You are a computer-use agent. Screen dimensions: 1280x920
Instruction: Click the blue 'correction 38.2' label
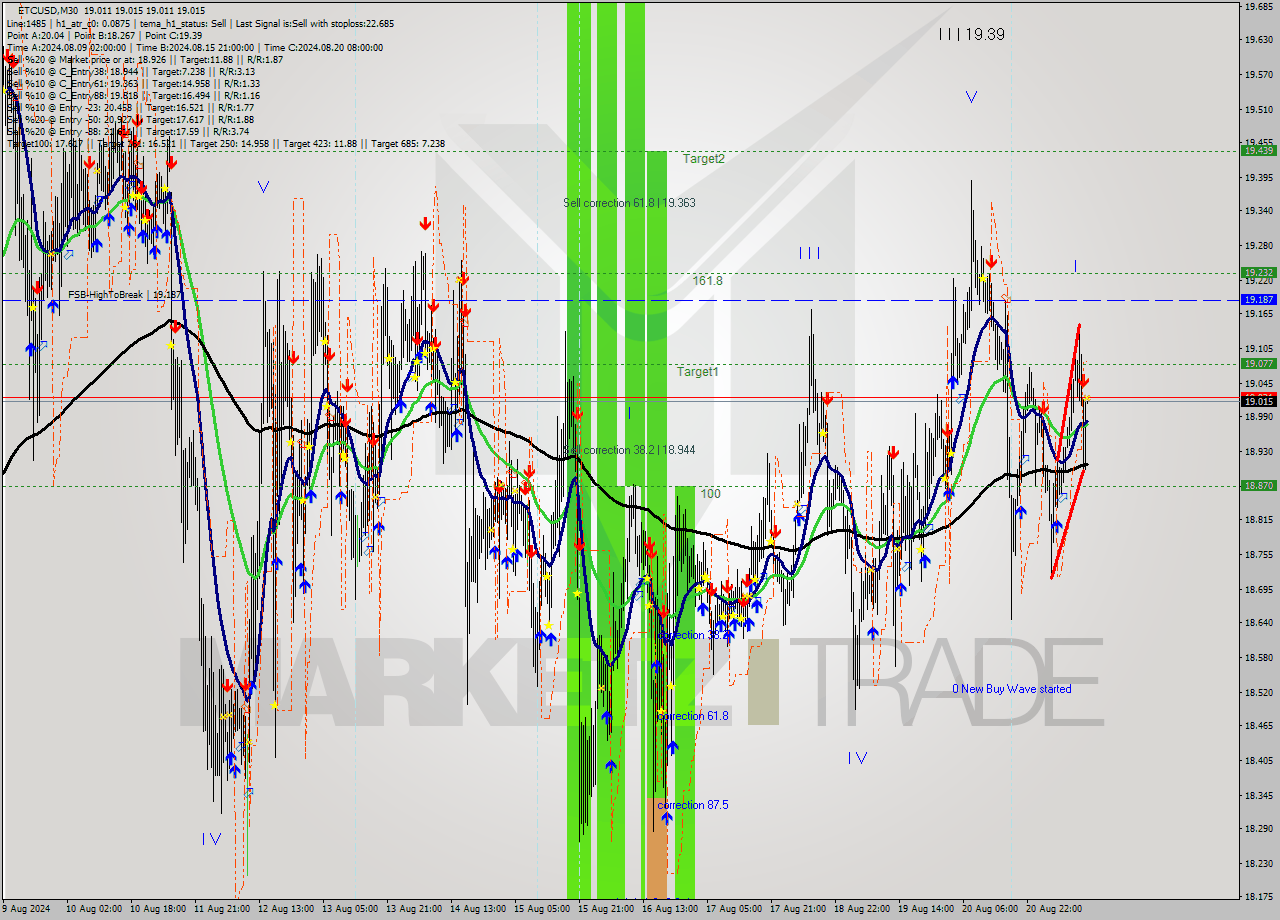pyautogui.click(x=693, y=635)
